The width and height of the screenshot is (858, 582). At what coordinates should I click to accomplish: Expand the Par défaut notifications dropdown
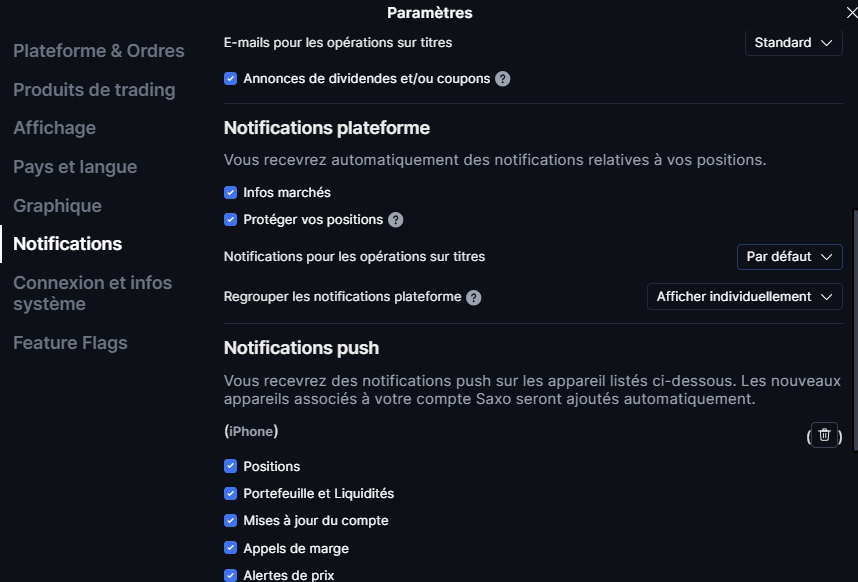point(789,257)
